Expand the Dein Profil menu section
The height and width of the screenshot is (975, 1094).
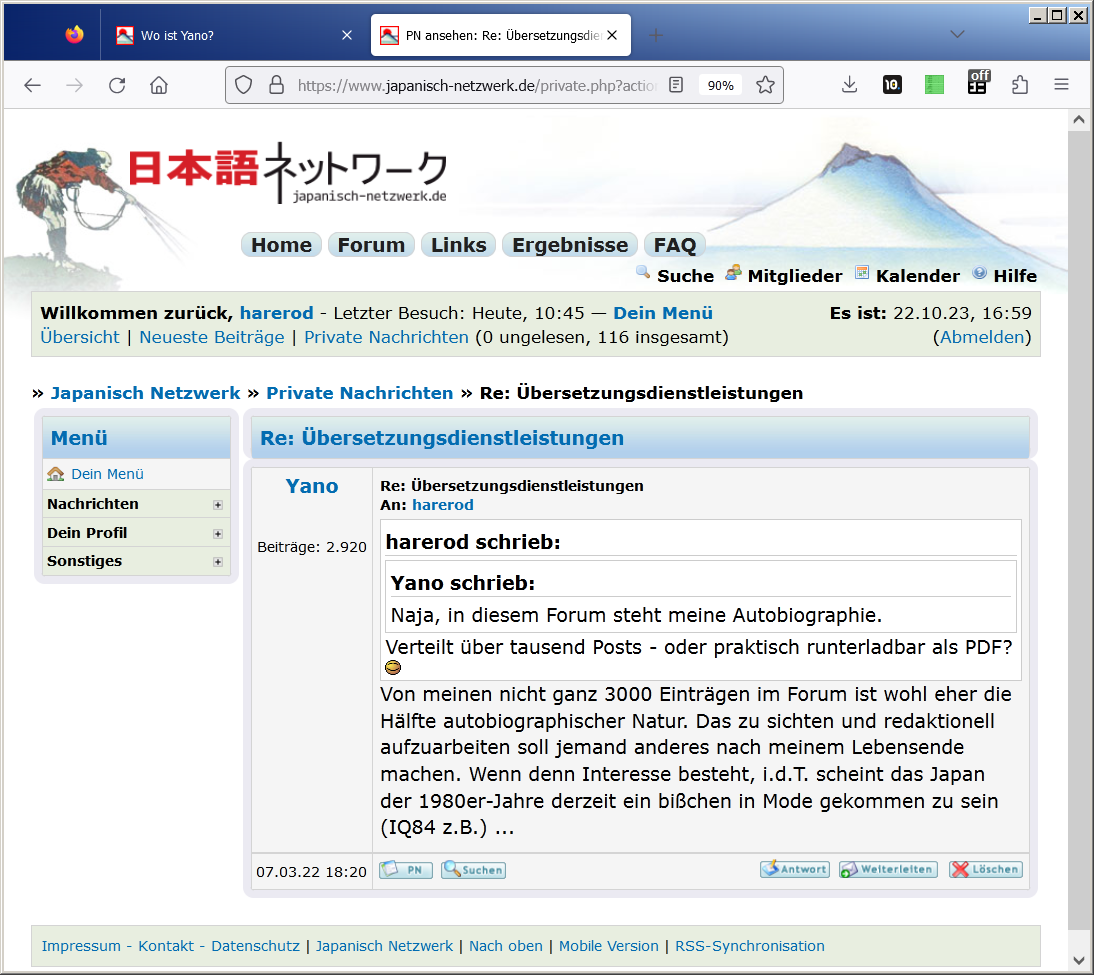coord(217,534)
